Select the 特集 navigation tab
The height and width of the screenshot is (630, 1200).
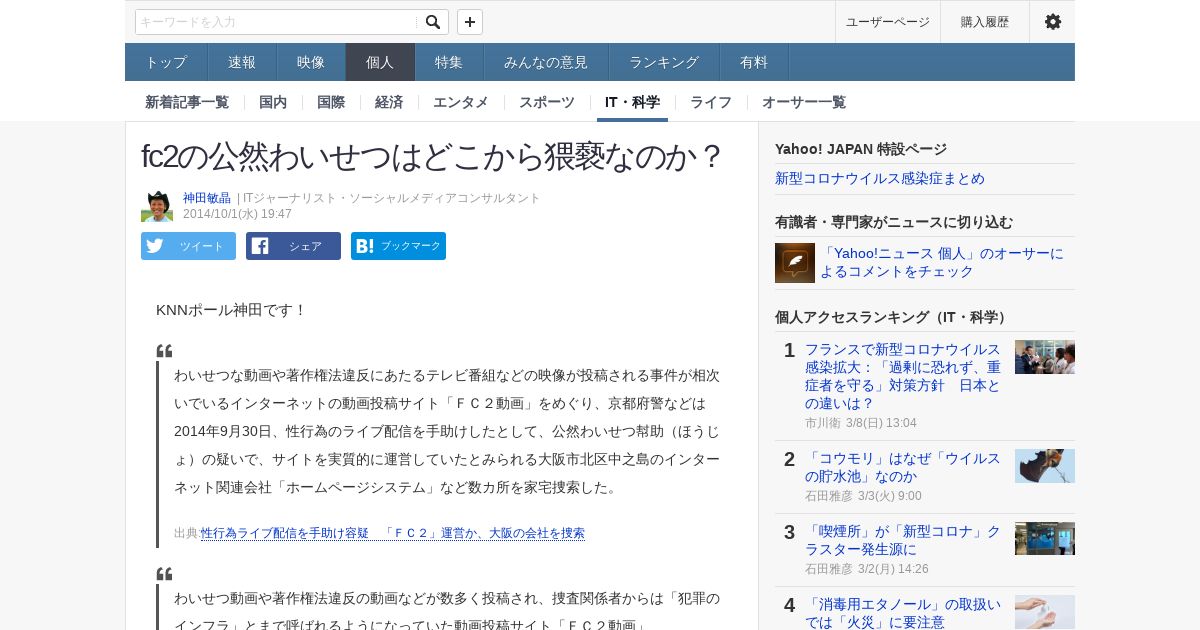pyautogui.click(x=449, y=62)
